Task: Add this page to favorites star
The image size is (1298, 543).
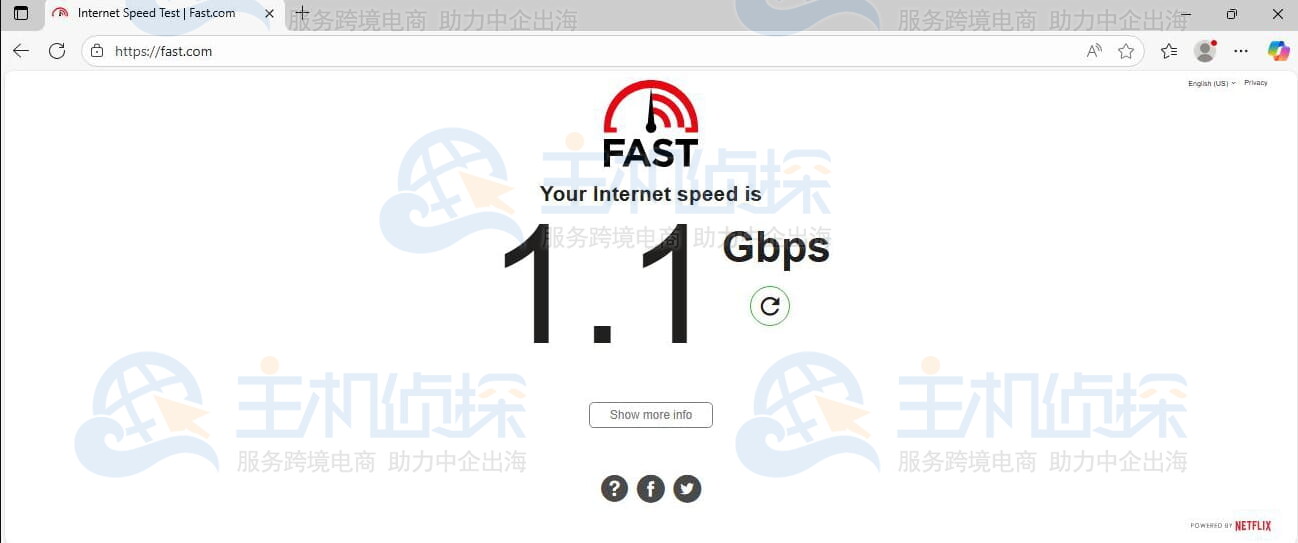Action: [1126, 51]
